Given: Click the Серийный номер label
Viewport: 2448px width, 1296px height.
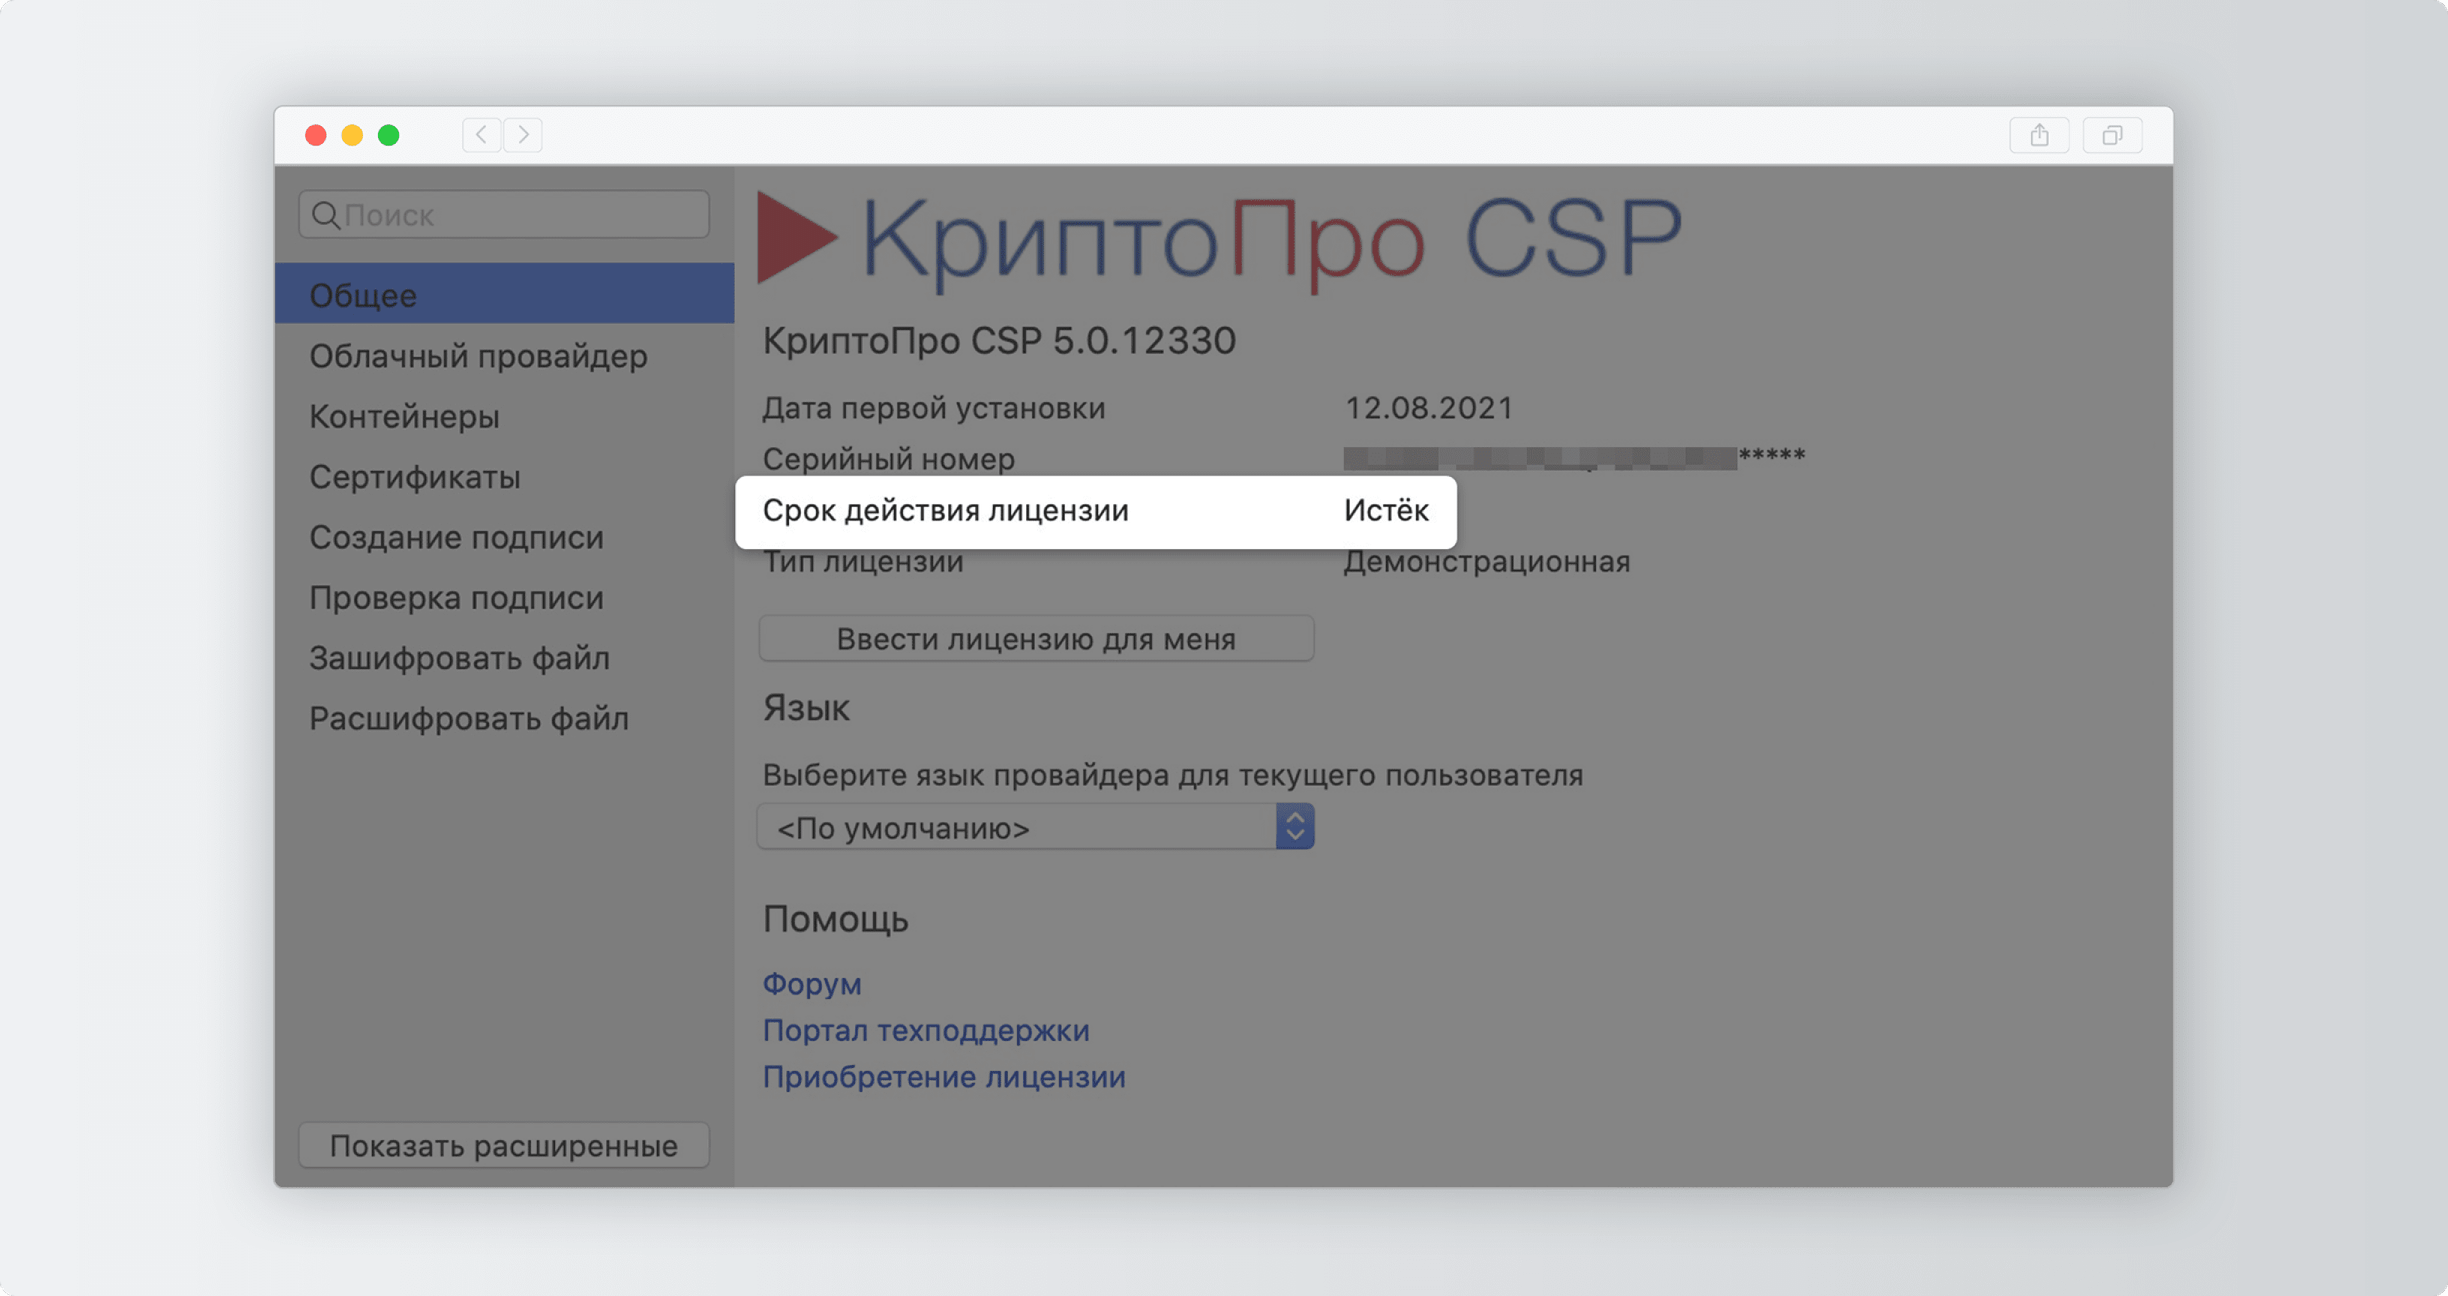Looking at the screenshot, I should (888, 459).
